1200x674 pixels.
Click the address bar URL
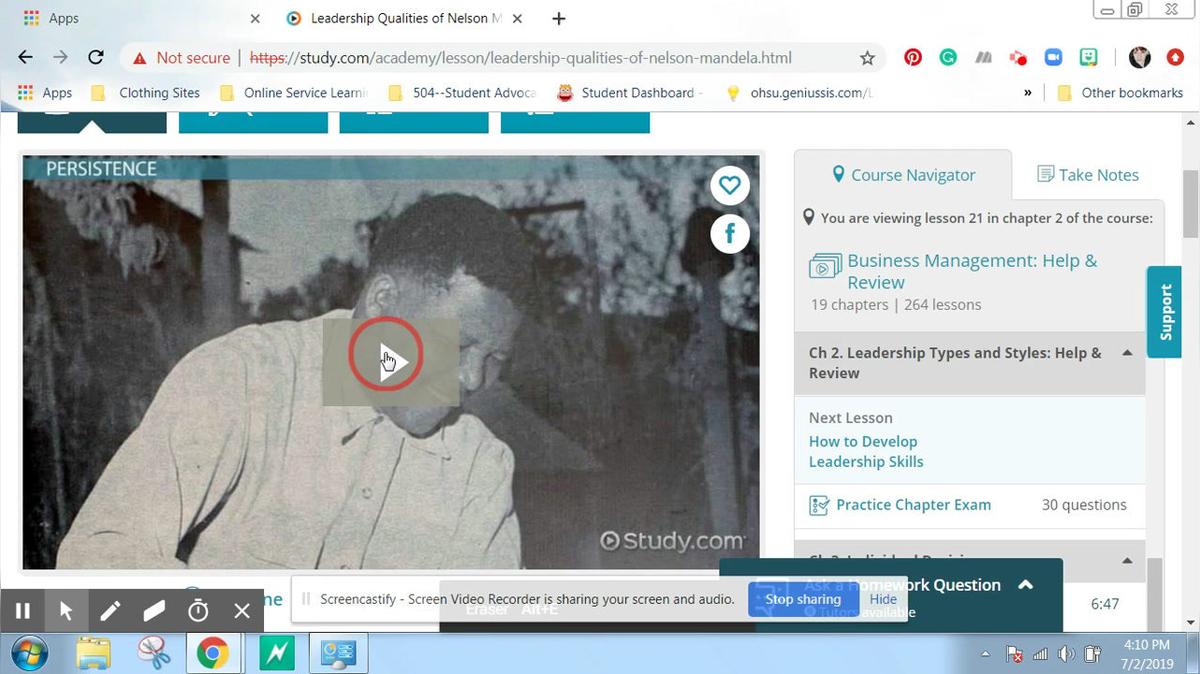point(520,58)
